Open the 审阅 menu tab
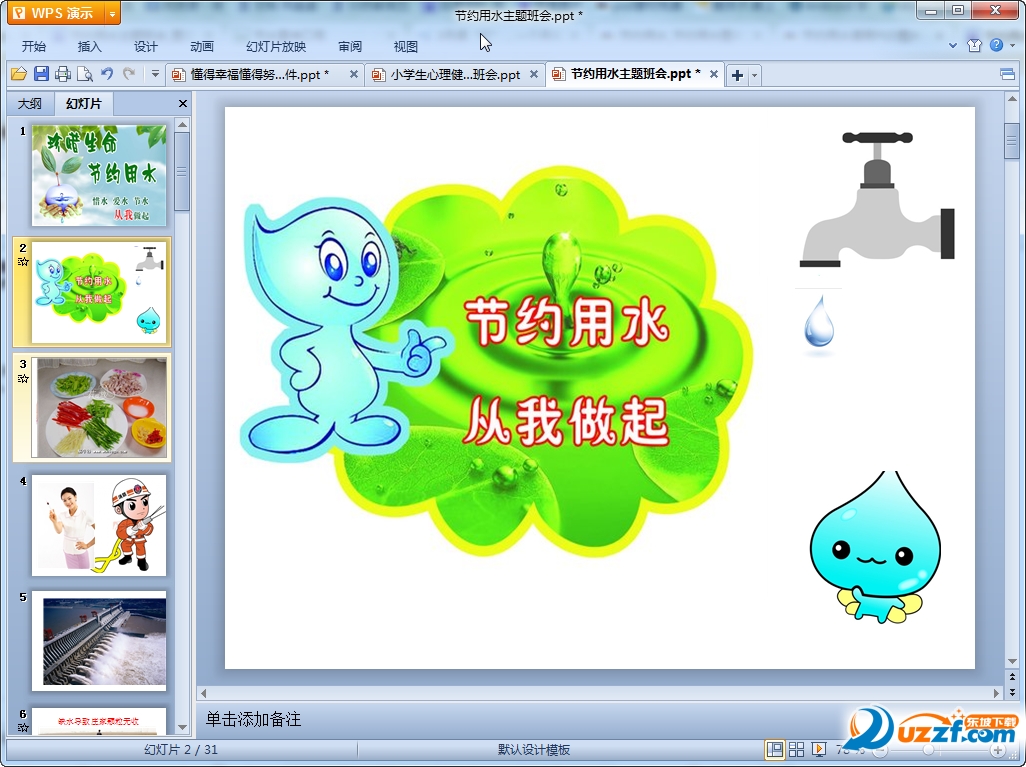The image size is (1026, 767). pyautogui.click(x=350, y=46)
